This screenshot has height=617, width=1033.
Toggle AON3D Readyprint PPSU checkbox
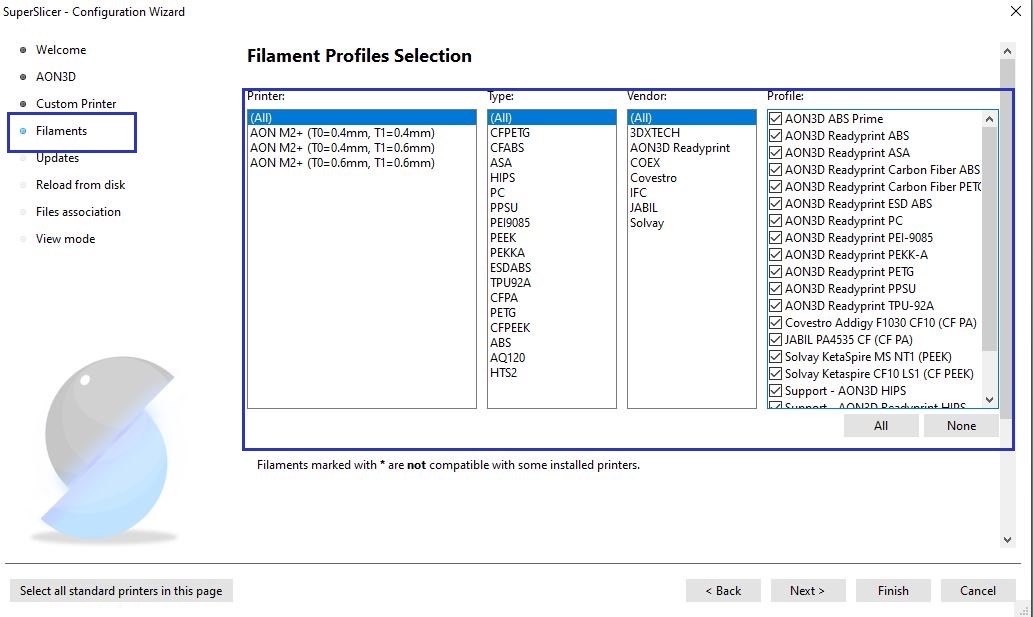775,288
